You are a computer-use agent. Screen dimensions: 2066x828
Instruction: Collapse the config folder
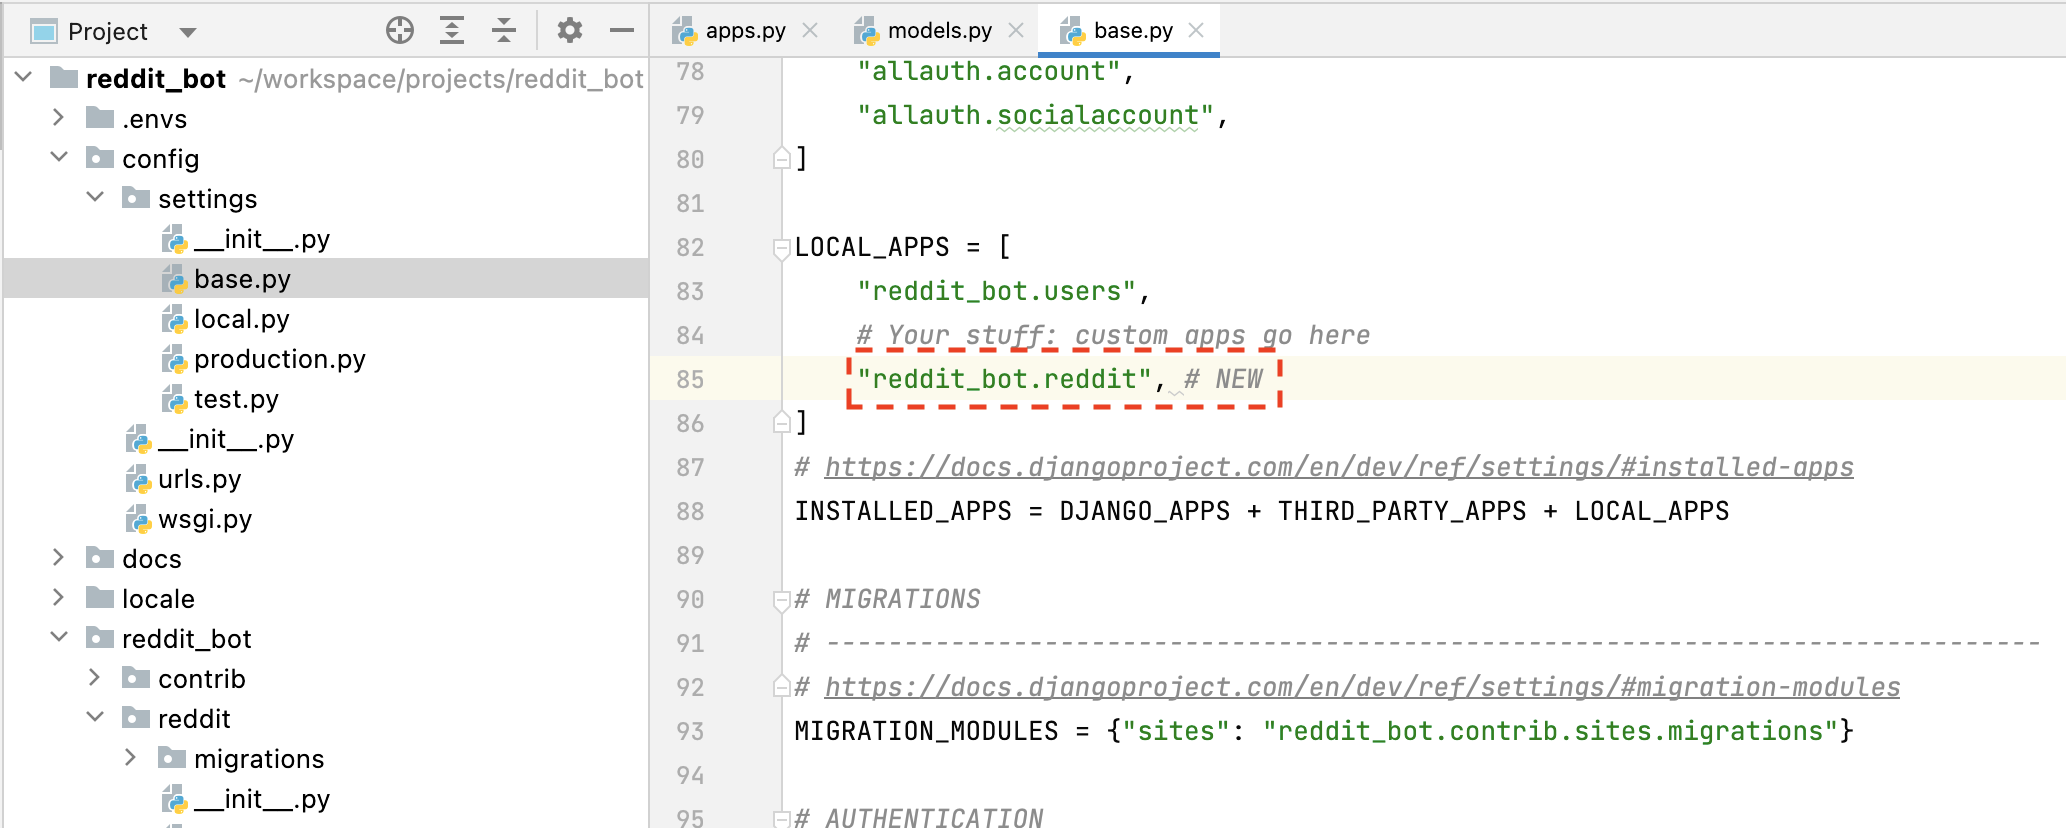[59, 158]
